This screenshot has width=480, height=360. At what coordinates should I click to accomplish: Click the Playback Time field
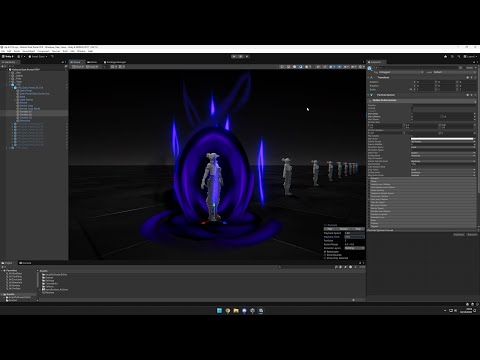click(x=354, y=237)
